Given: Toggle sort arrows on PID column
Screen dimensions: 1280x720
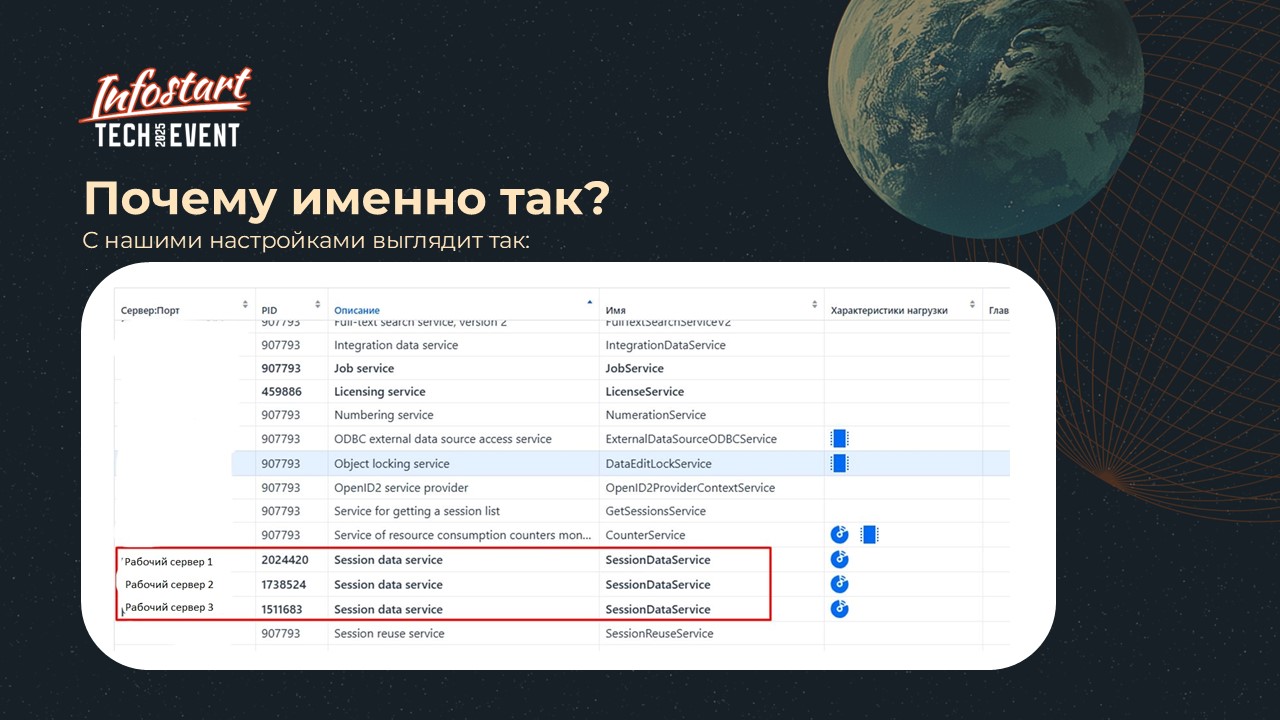Looking at the screenshot, I should click(x=318, y=305).
